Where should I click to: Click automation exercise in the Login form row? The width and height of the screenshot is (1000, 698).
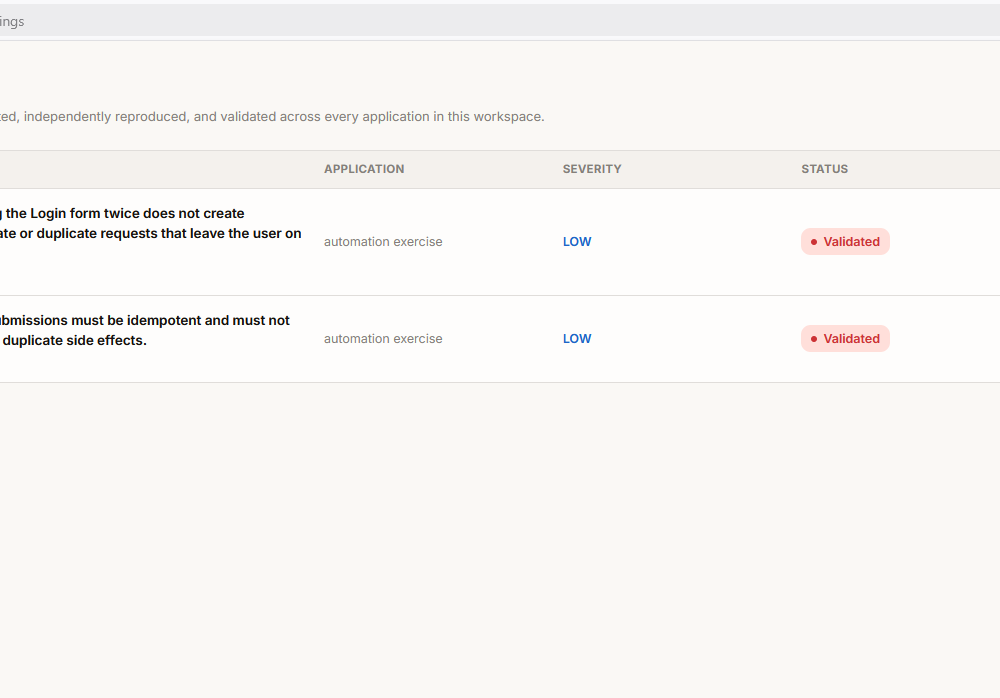point(383,242)
